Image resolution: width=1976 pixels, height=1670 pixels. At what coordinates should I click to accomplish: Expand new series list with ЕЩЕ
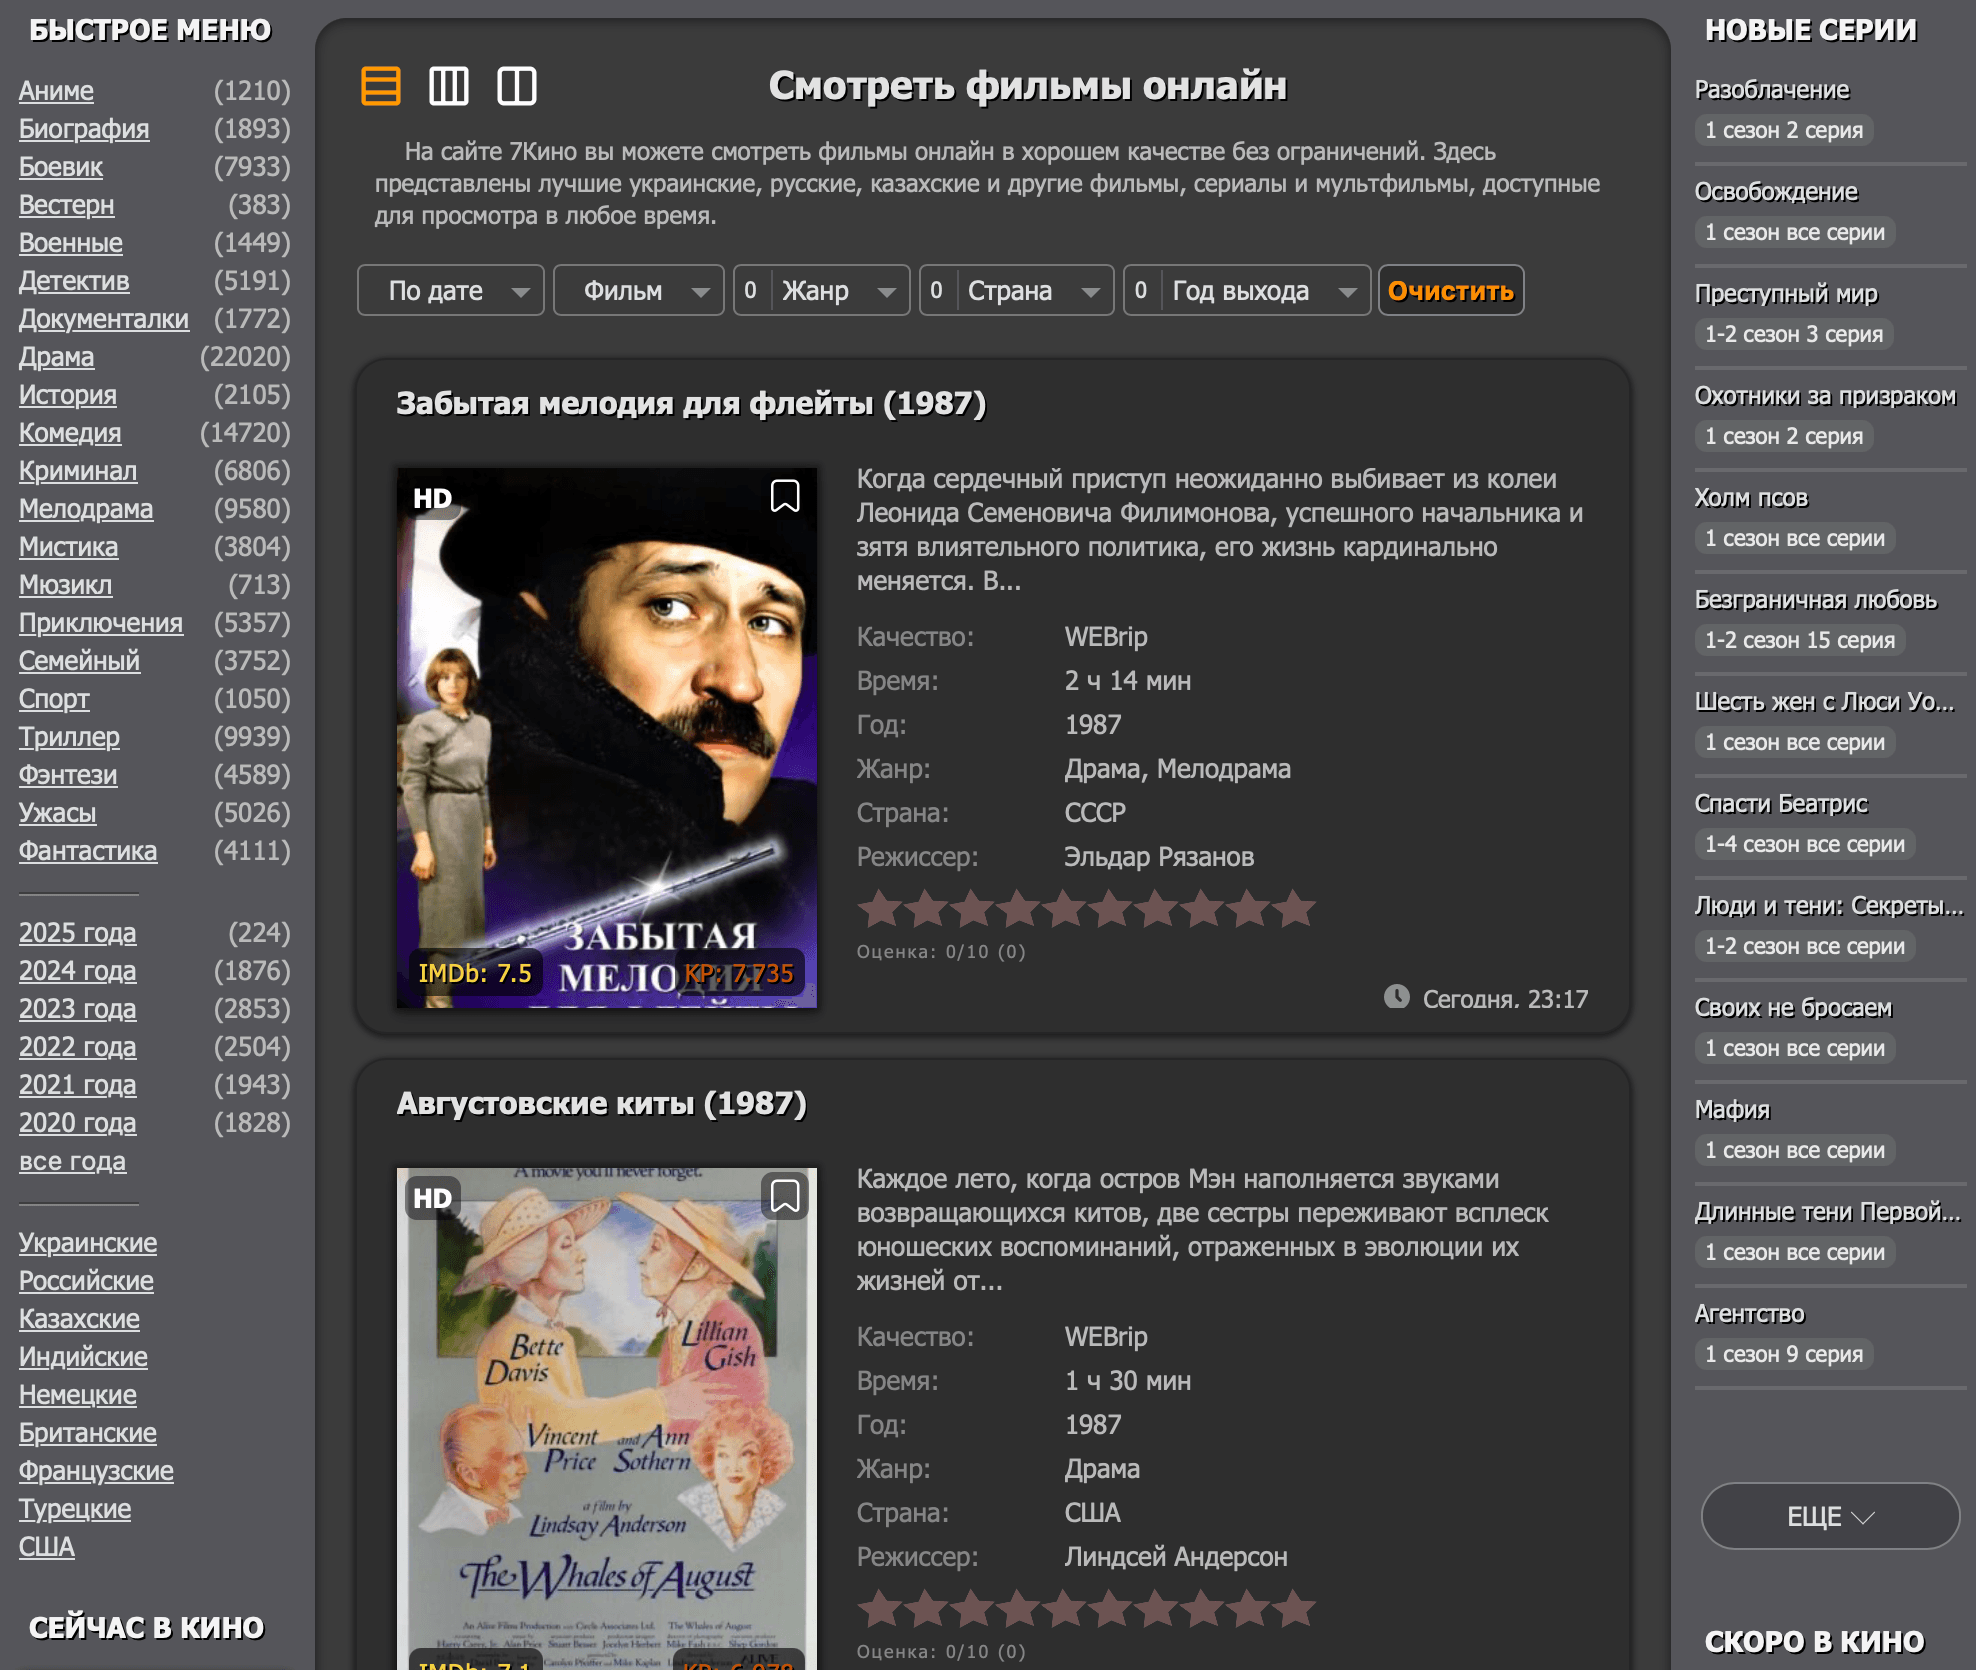coord(1830,1516)
